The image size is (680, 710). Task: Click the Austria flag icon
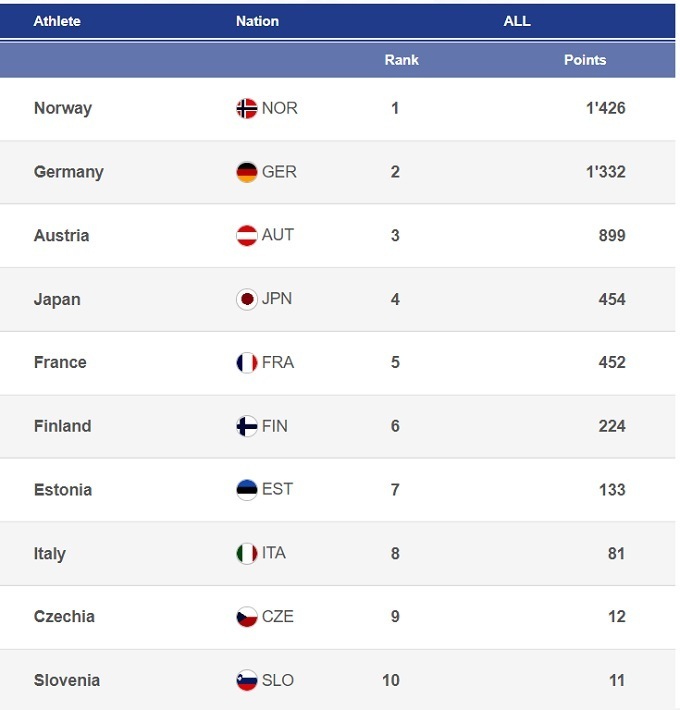pyautogui.click(x=247, y=236)
